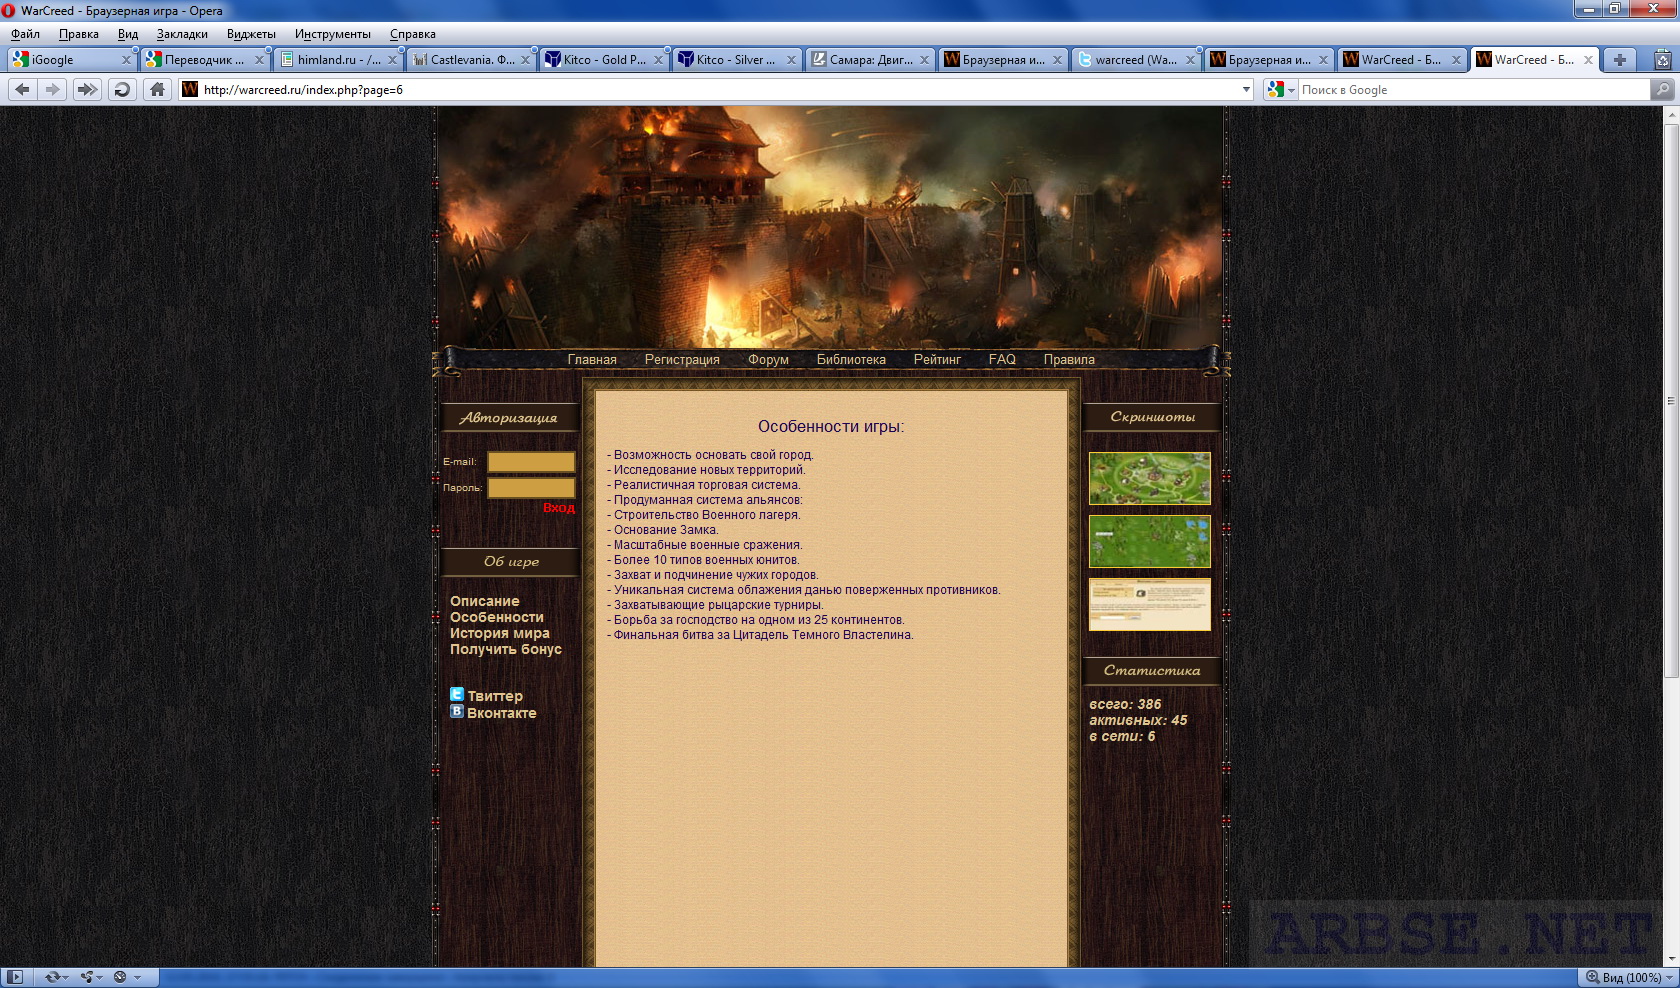The height and width of the screenshot is (988, 1680).
Task: Open the Правка menu
Action: (79, 34)
